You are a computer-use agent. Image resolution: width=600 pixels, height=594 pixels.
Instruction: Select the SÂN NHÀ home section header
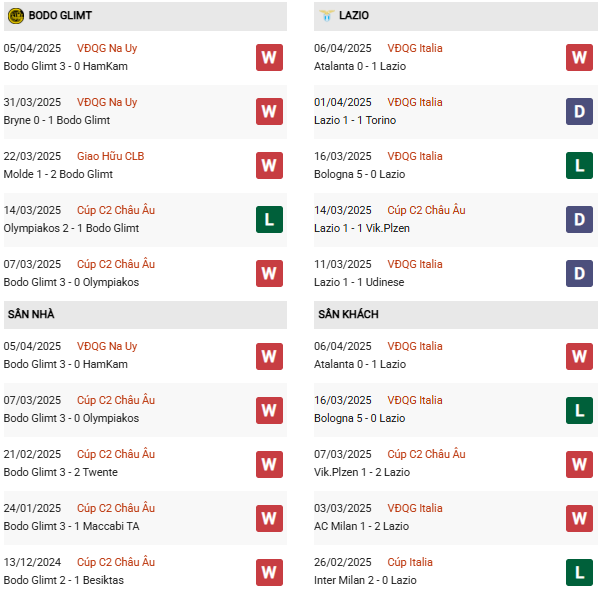point(31,314)
